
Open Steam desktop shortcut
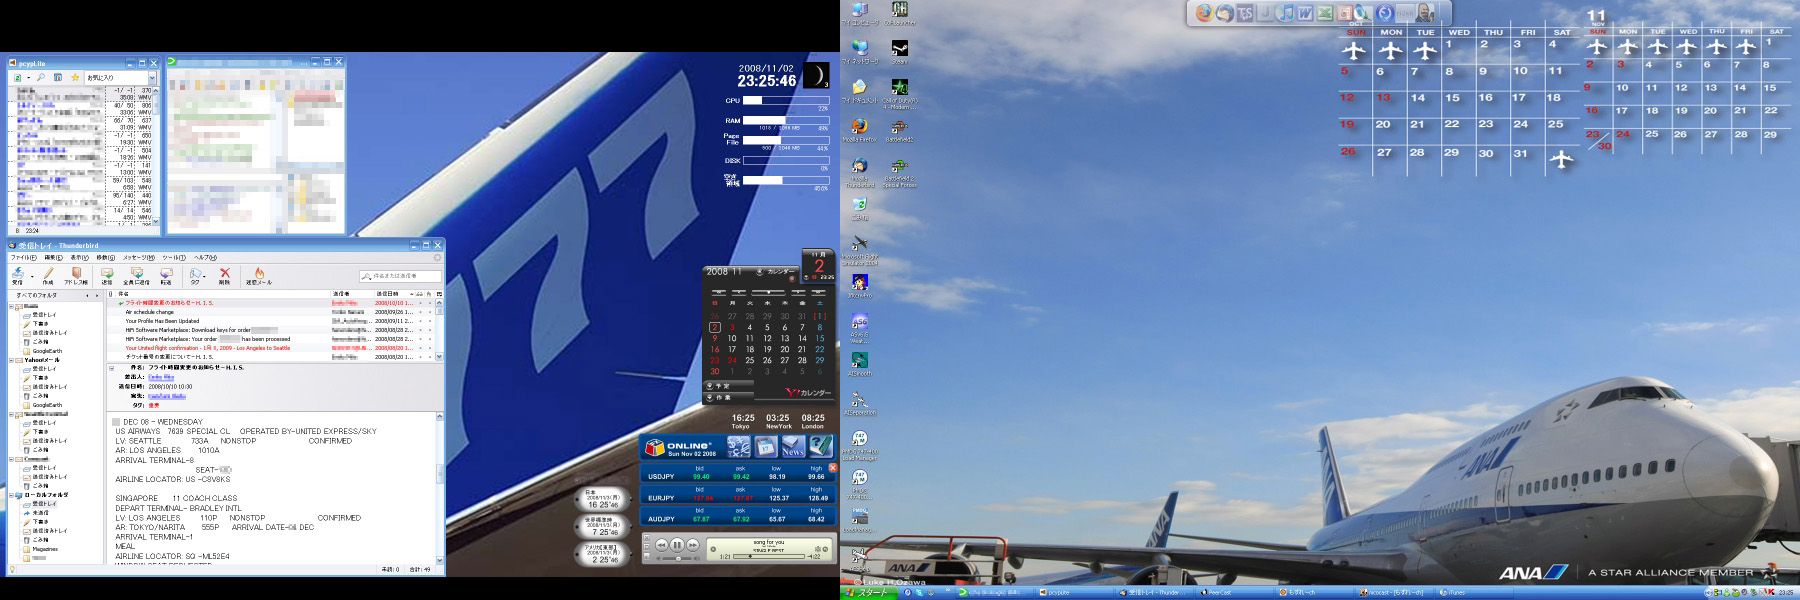pyautogui.click(x=899, y=52)
